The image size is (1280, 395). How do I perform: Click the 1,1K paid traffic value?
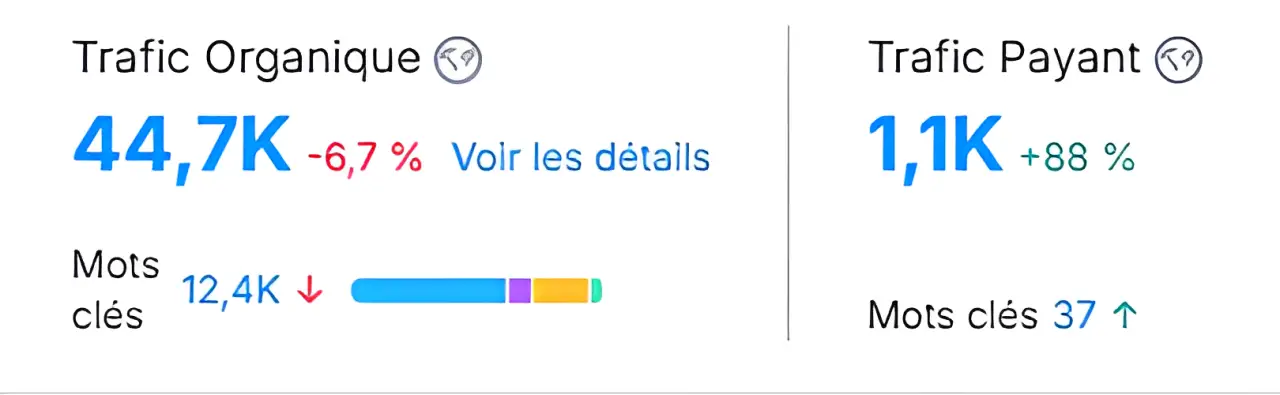[936, 143]
